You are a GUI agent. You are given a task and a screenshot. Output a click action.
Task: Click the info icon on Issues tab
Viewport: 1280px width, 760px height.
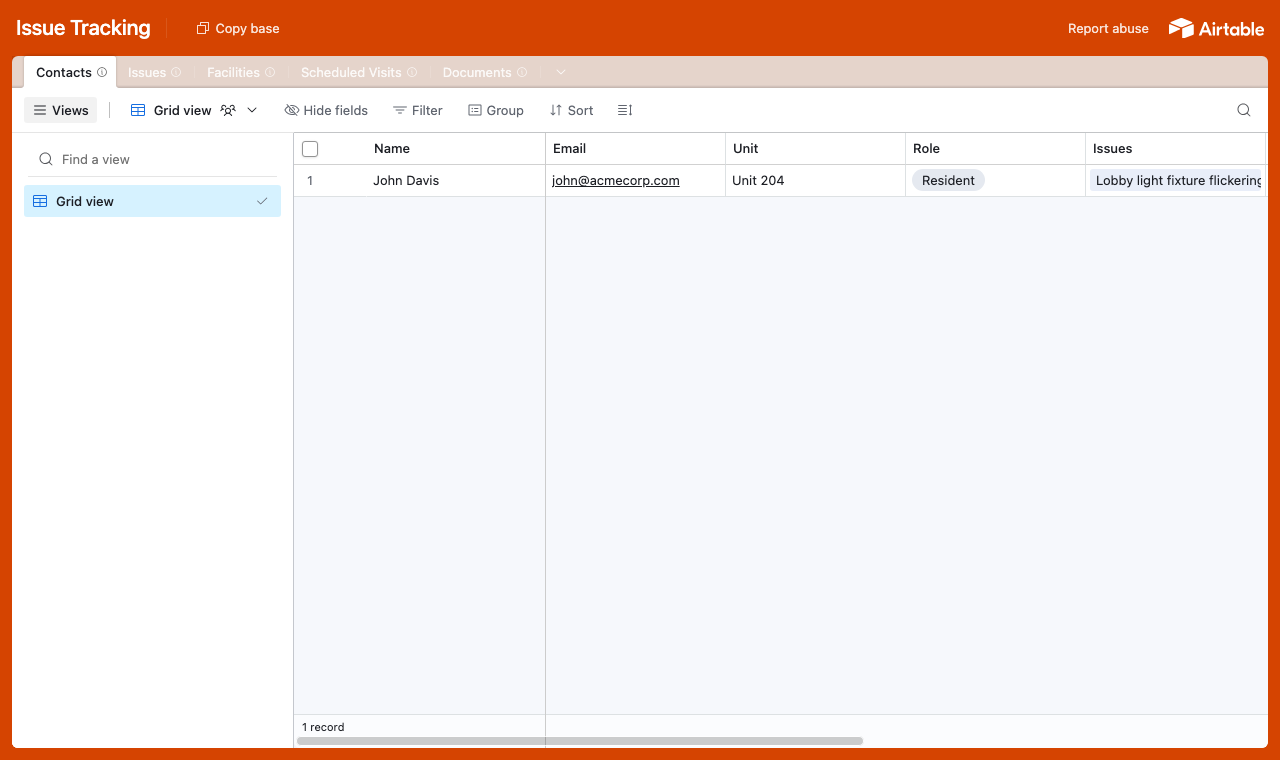pos(176,72)
